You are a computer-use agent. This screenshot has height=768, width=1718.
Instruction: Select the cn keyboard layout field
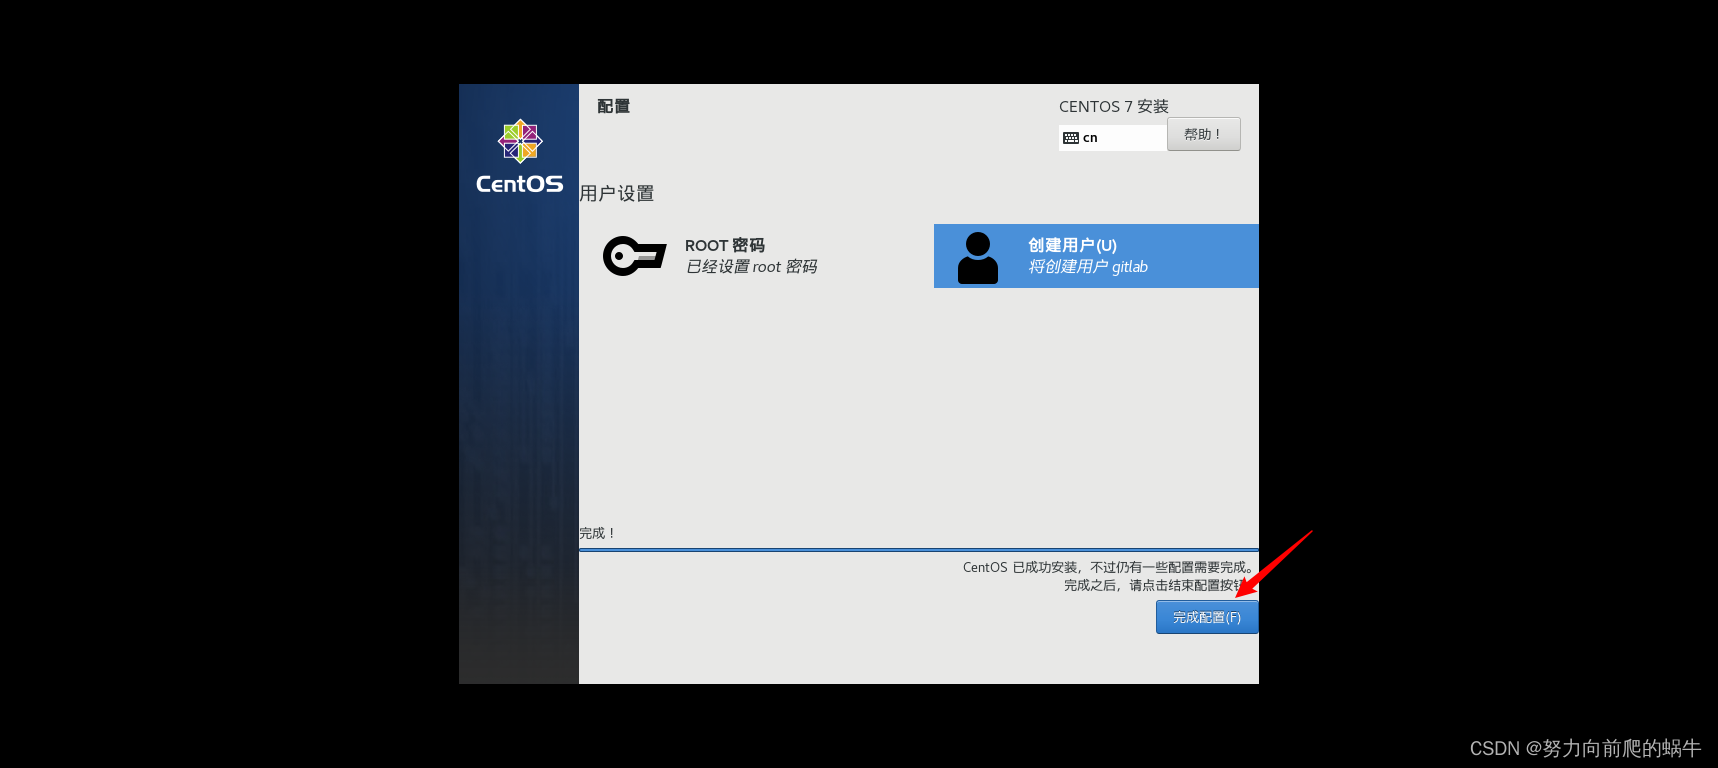pyautogui.click(x=1112, y=138)
